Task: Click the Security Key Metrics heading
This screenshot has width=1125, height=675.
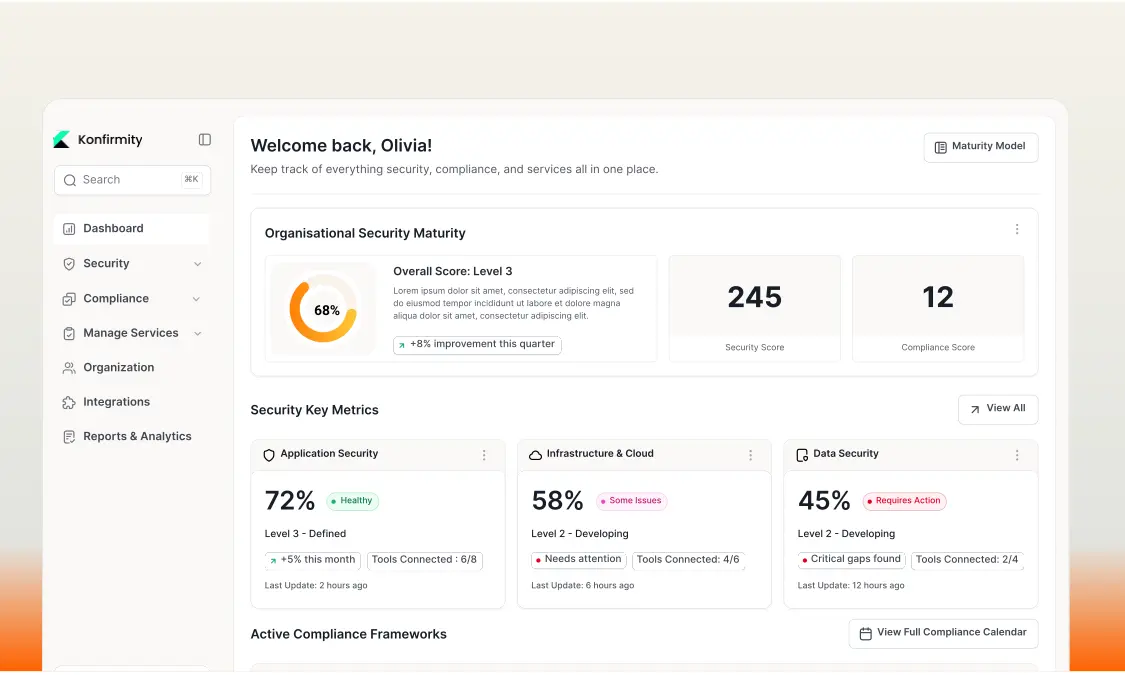Action: (314, 410)
